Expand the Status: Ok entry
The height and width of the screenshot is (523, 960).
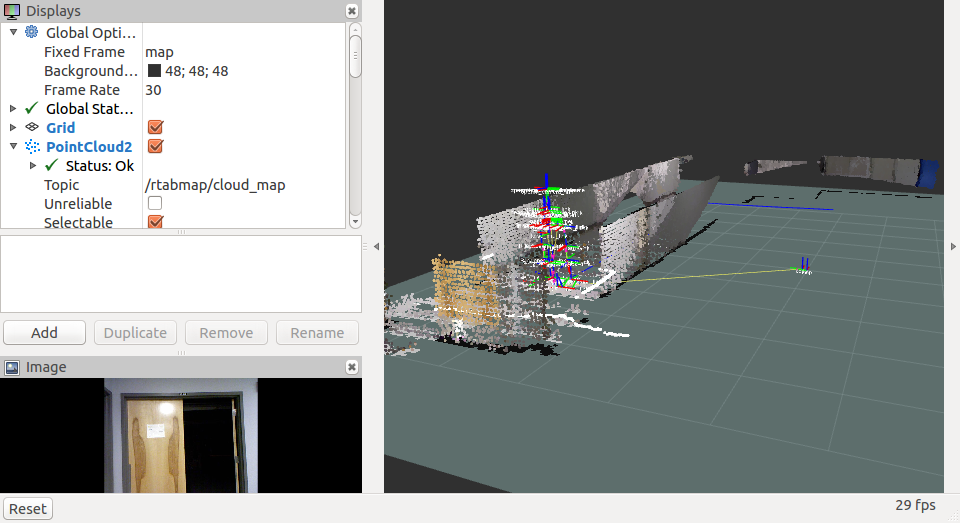coord(33,166)
